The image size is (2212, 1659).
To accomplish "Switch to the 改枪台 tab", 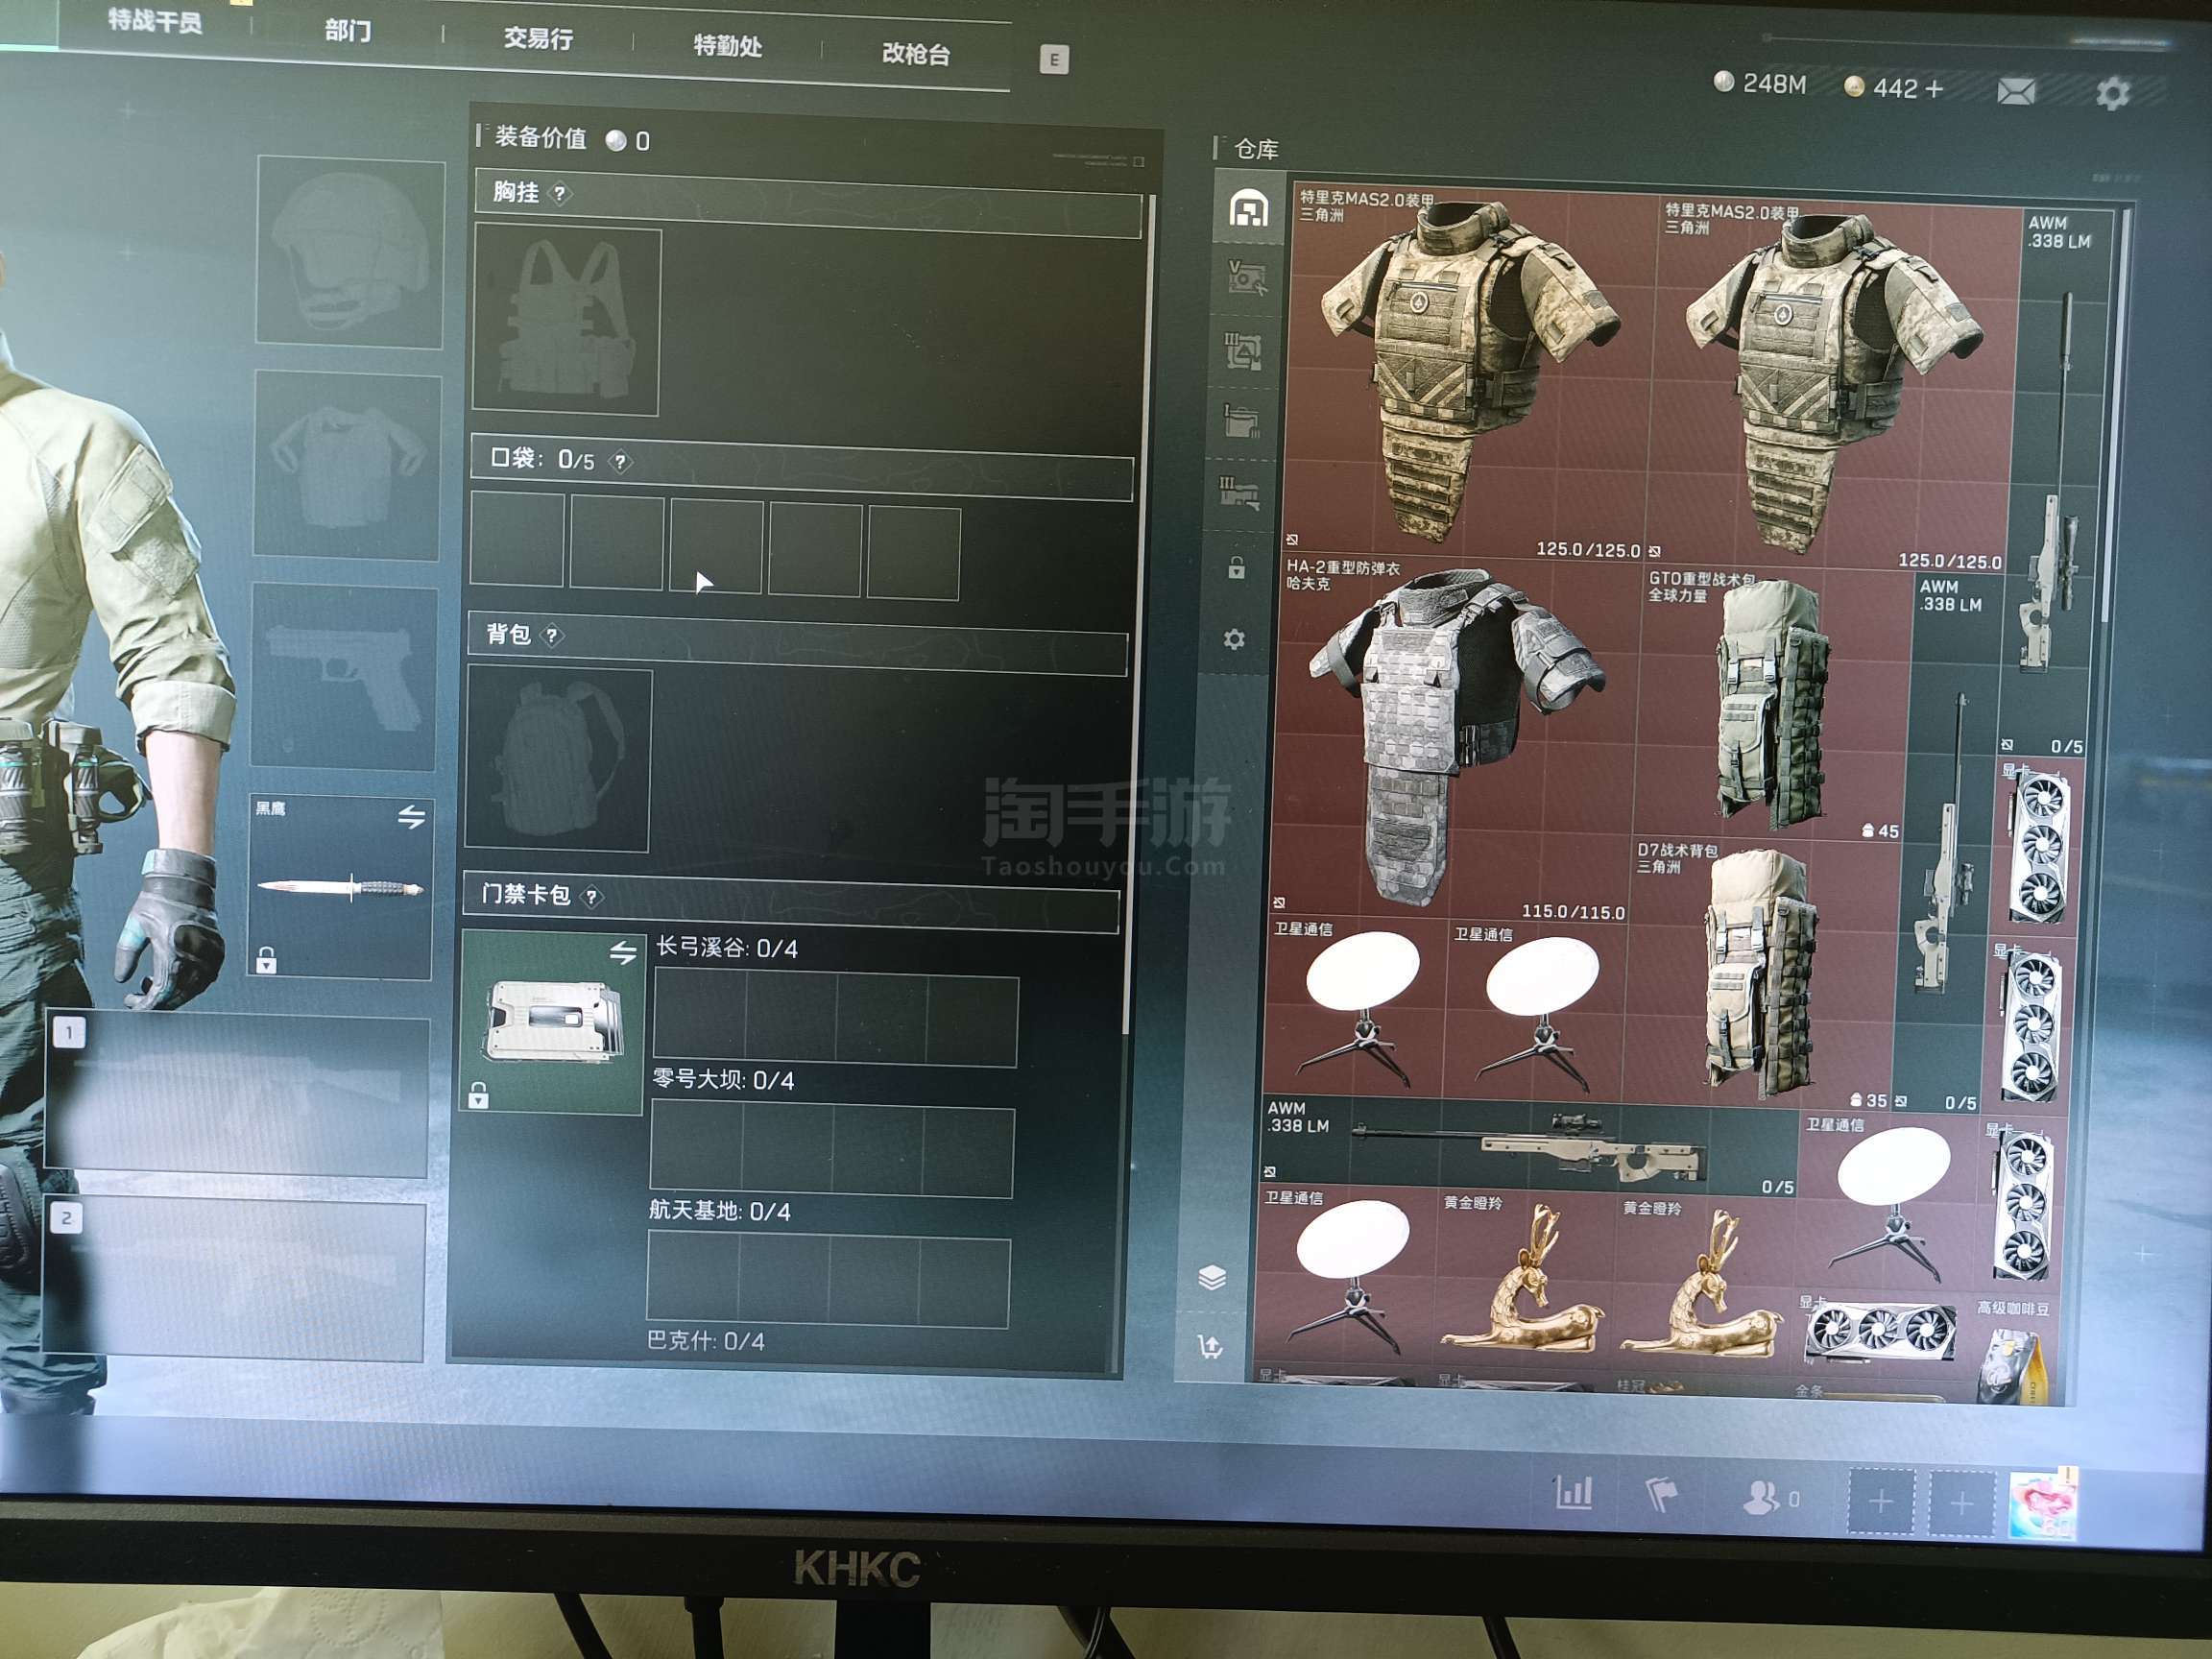I will [915, 54].
